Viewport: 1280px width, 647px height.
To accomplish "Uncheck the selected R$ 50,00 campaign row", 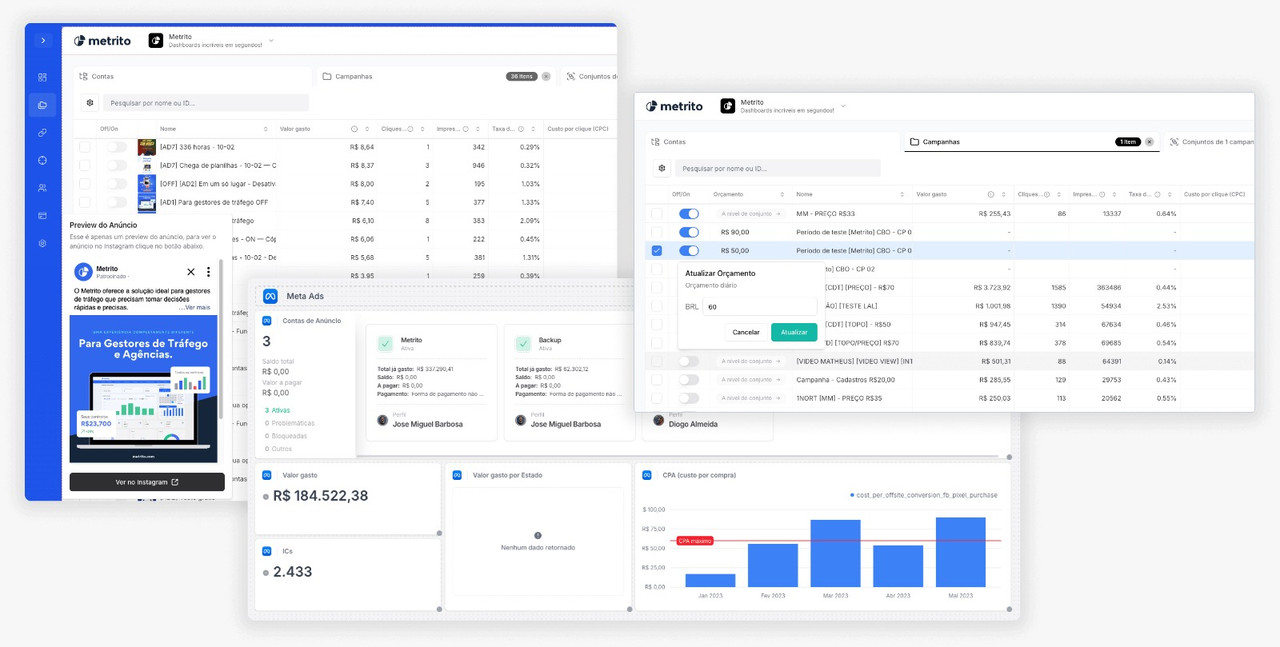I will pyautogui.click(x=657, y=251).
